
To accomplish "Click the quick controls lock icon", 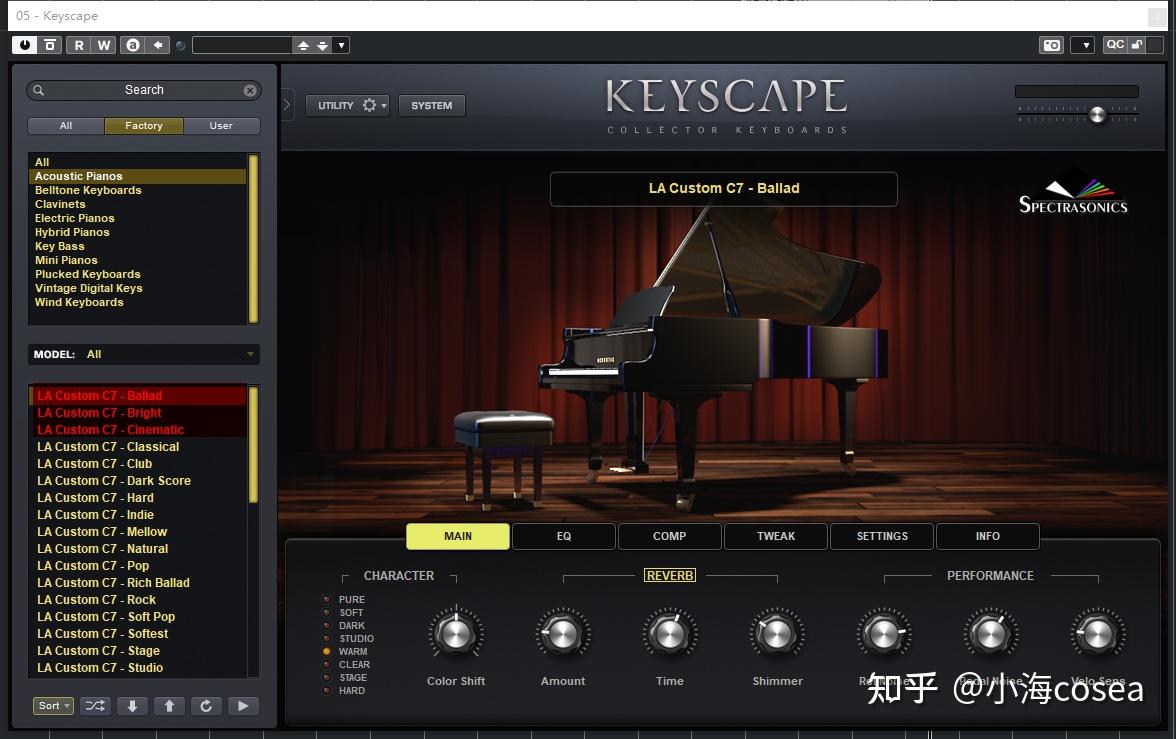I will [x=1137, y=45].
